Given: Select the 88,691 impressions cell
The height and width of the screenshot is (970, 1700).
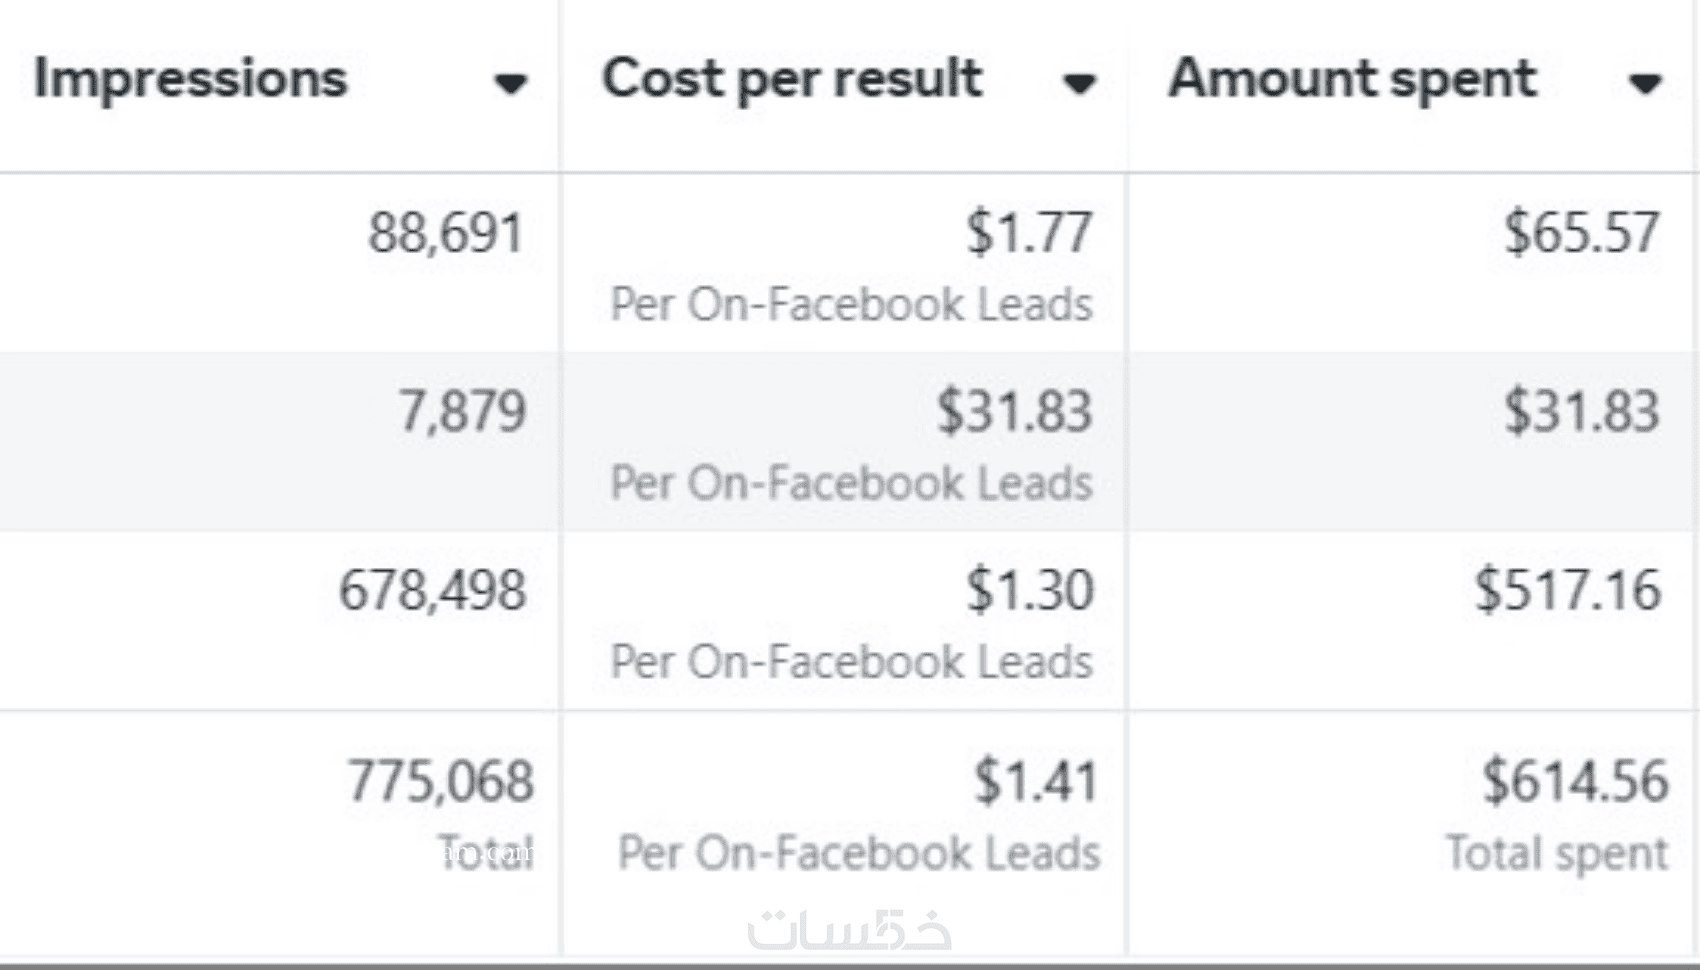Looking at the screenshot, I should click(x=446, y=233).
